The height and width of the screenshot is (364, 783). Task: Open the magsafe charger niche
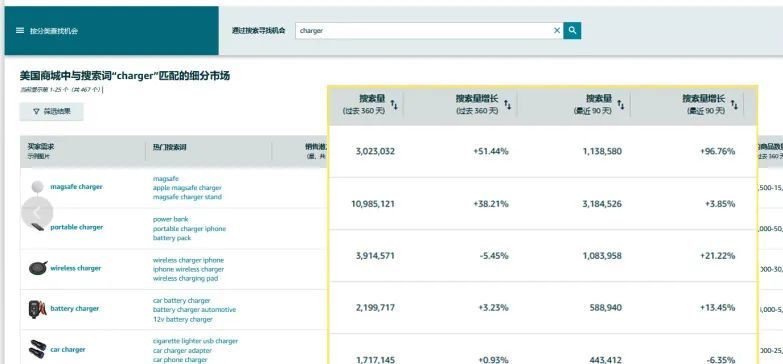[x=76, y=187]
